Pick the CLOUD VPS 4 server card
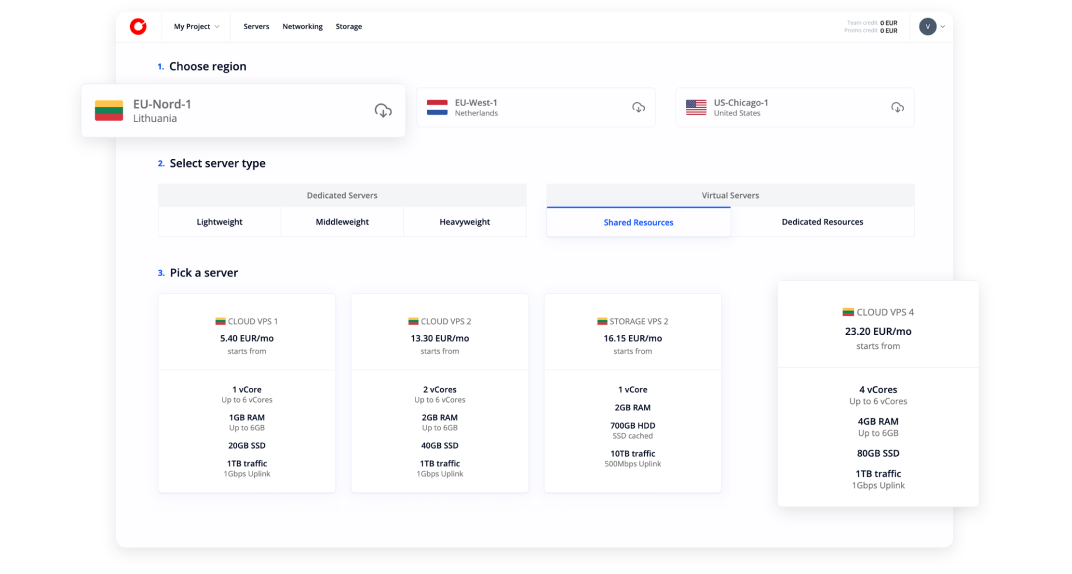 [878, 393]
